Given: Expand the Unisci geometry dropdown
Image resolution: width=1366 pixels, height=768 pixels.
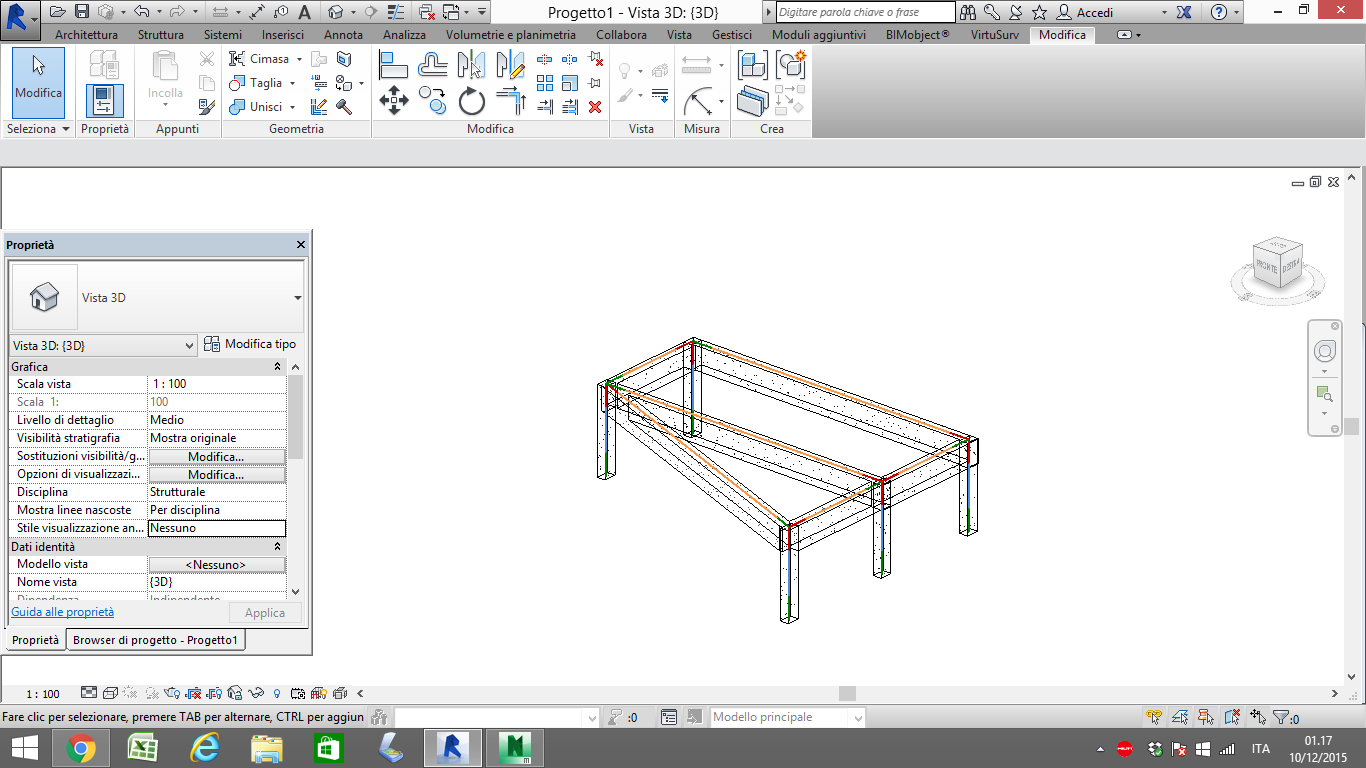Looking at the screenshot, I should (293, 107).
